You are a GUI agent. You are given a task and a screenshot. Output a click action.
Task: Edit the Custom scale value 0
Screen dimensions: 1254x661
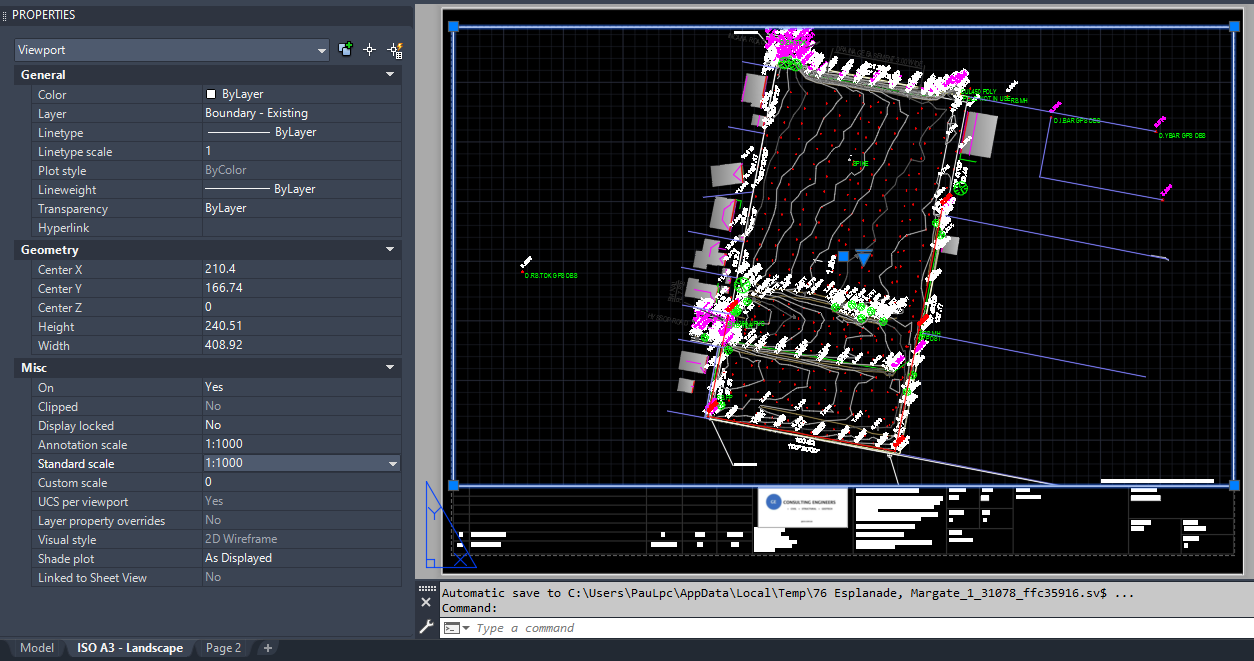[x=302, y=482]
